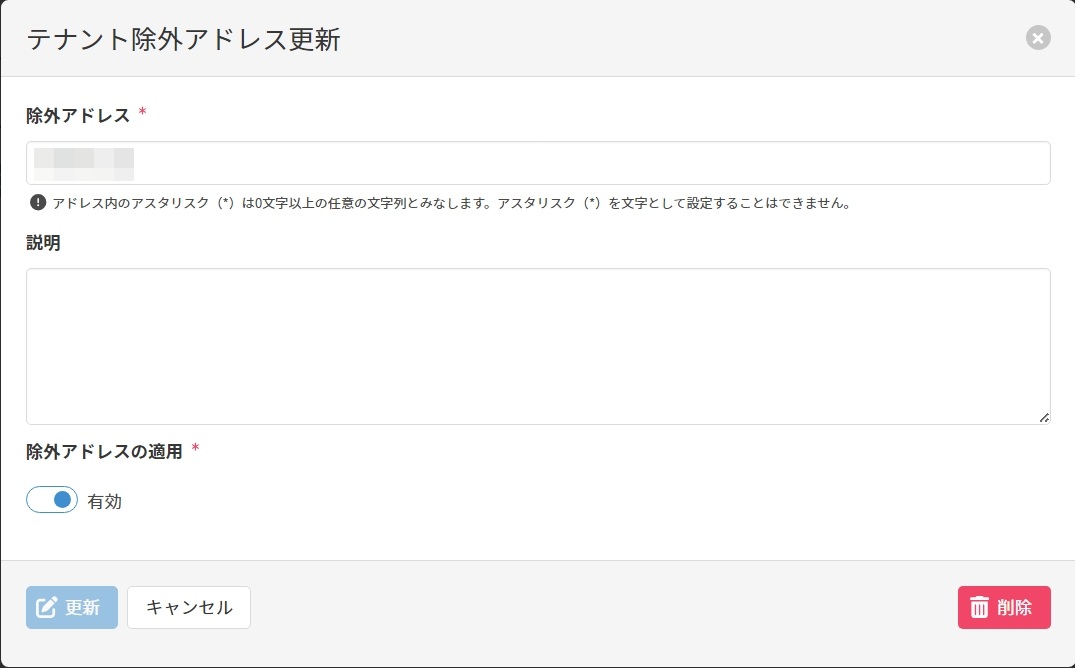Focus the 説明 description text area

point(538,346)
